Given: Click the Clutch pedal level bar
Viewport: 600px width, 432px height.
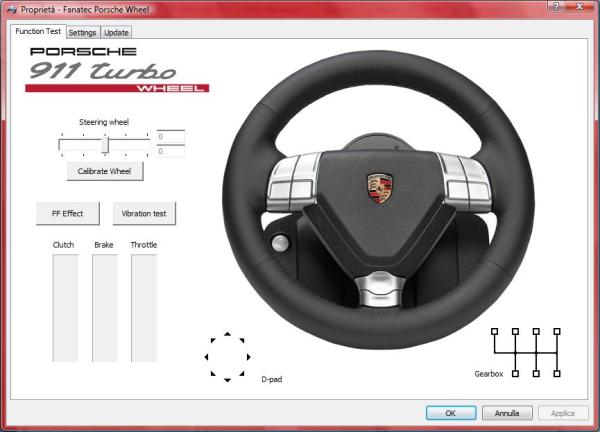Looking at the screenshot, I should (65, 308).
